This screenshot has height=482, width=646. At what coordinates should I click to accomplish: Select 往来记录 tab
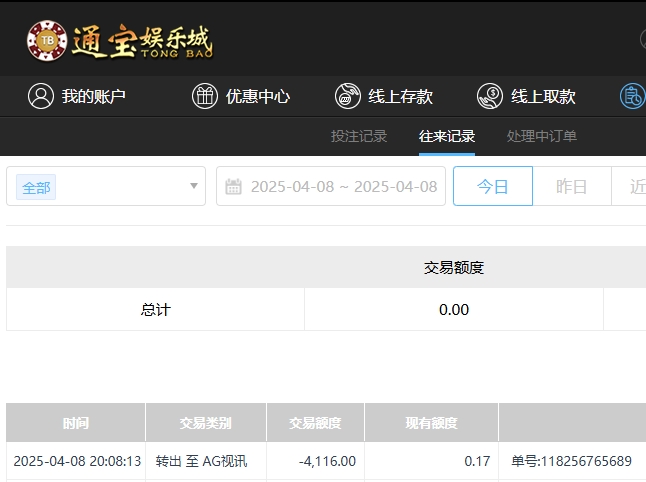tap(447, 136)
